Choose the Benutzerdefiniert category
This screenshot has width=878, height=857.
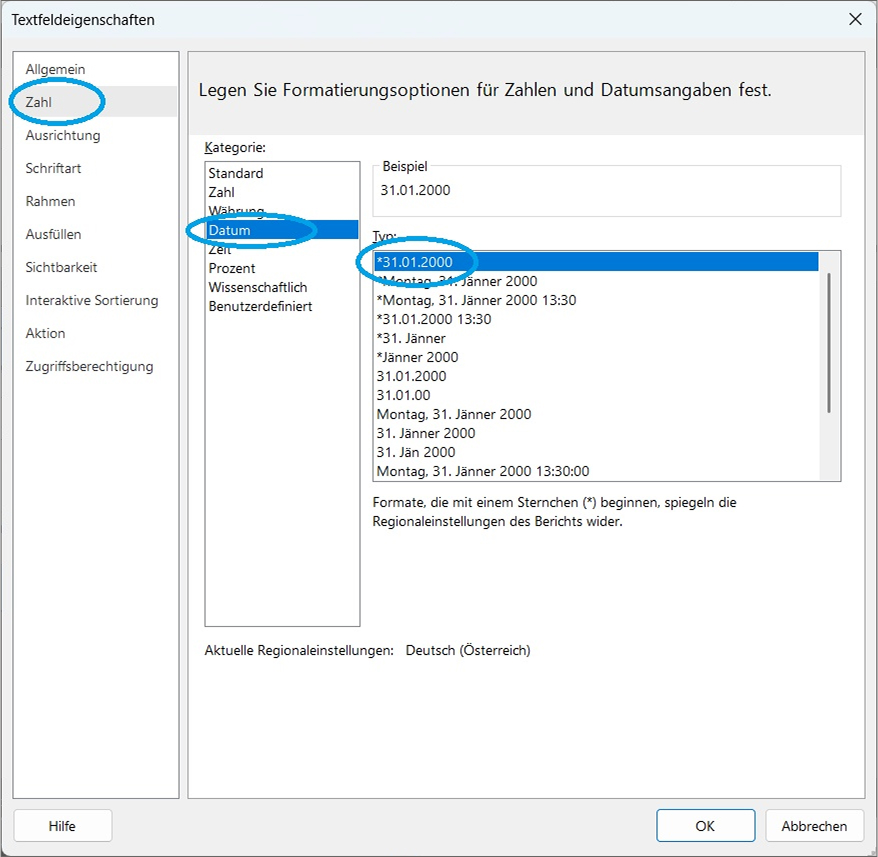[x=260, y=306]
